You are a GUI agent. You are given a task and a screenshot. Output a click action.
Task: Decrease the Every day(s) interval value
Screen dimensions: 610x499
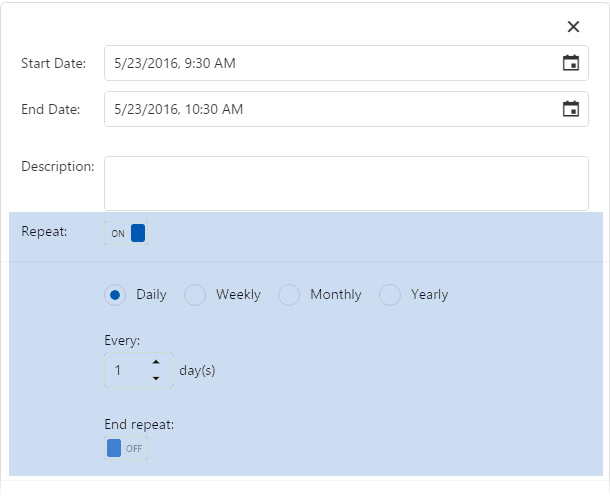[x=156, y=378]
